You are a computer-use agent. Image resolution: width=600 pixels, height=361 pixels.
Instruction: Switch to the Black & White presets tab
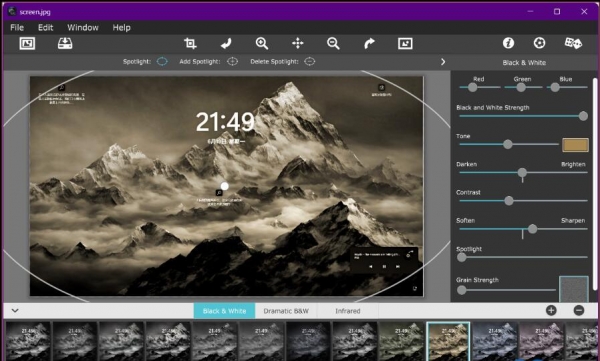click(x=224, y=311)
